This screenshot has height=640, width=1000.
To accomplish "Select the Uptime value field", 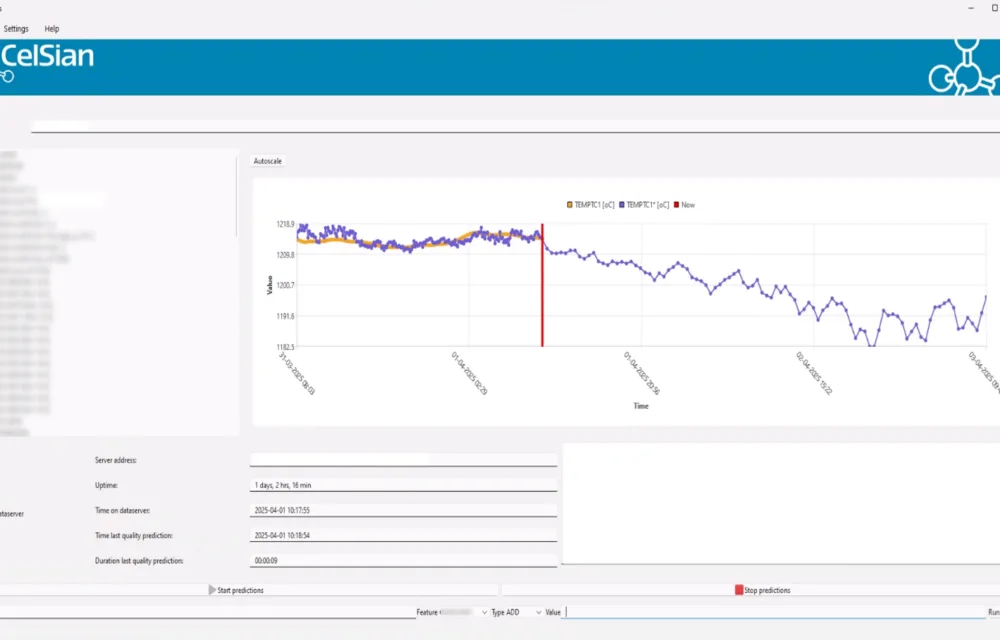I will coord(403,485).
